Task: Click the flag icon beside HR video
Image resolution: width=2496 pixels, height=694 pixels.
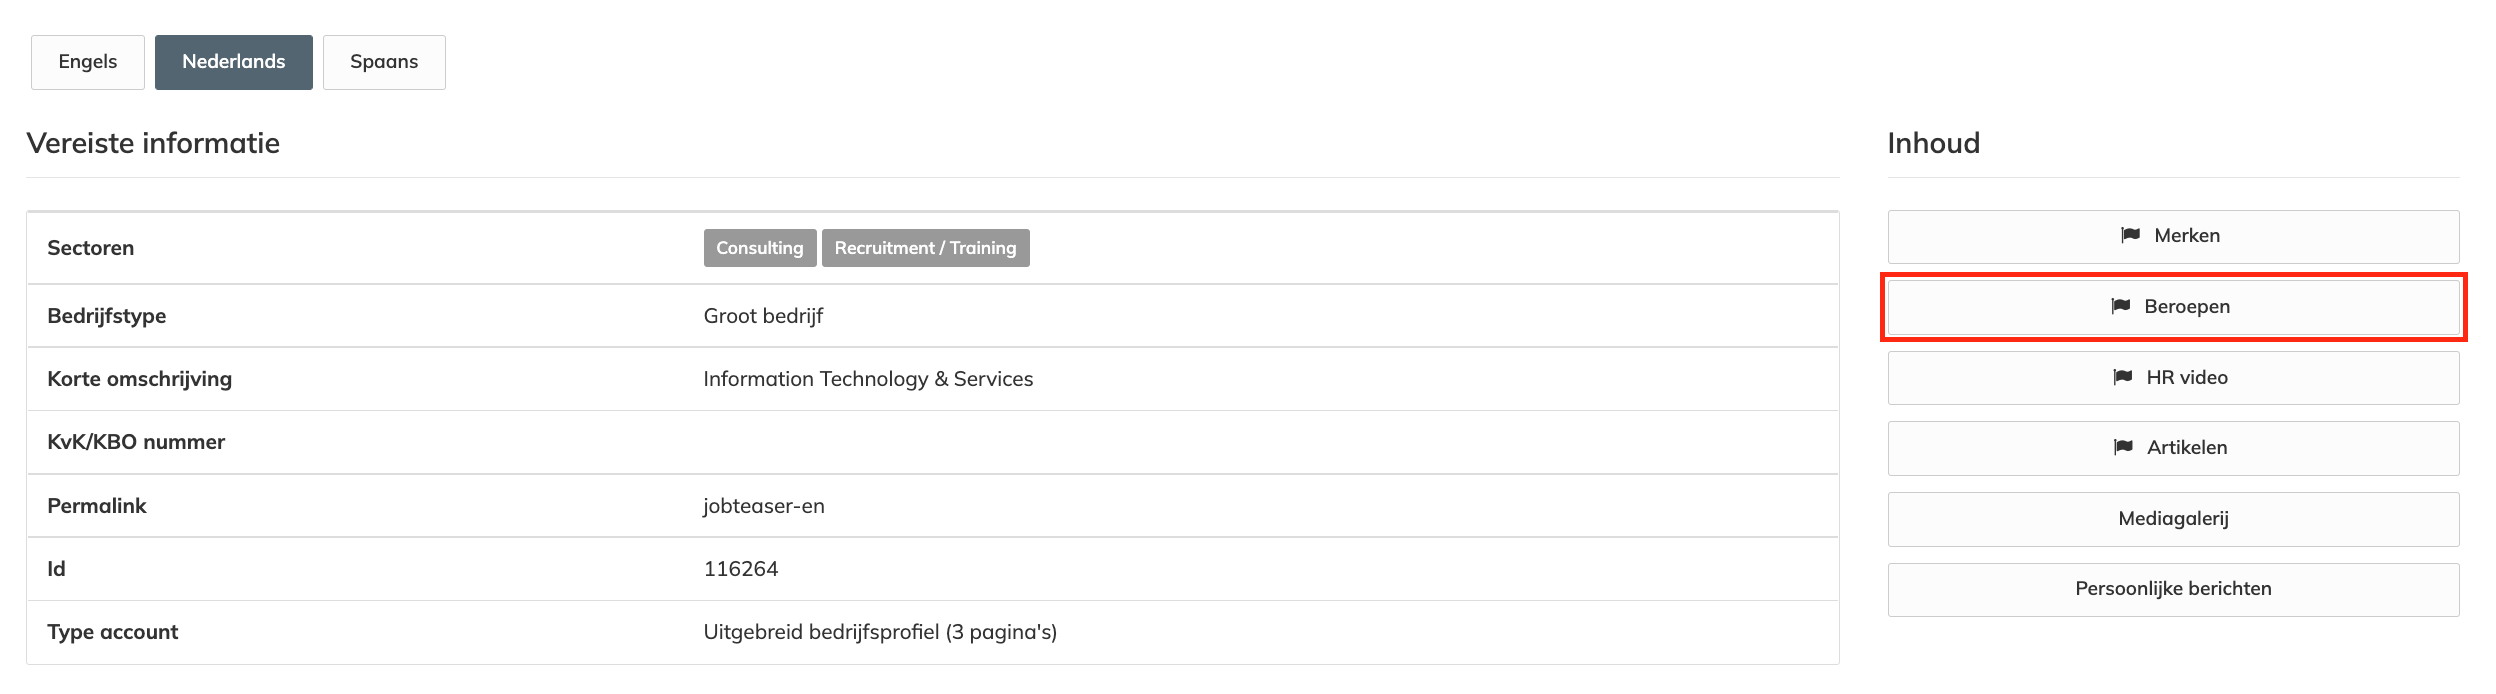Action: click(2122, 377)
